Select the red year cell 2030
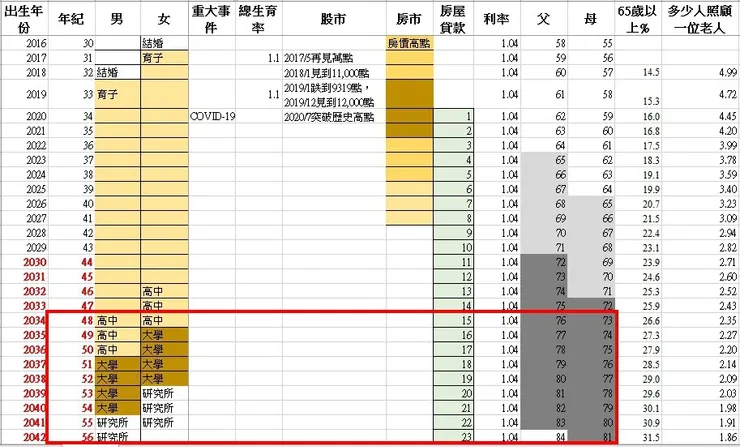This screenshot has width=740, height=447. click(24, 262)
